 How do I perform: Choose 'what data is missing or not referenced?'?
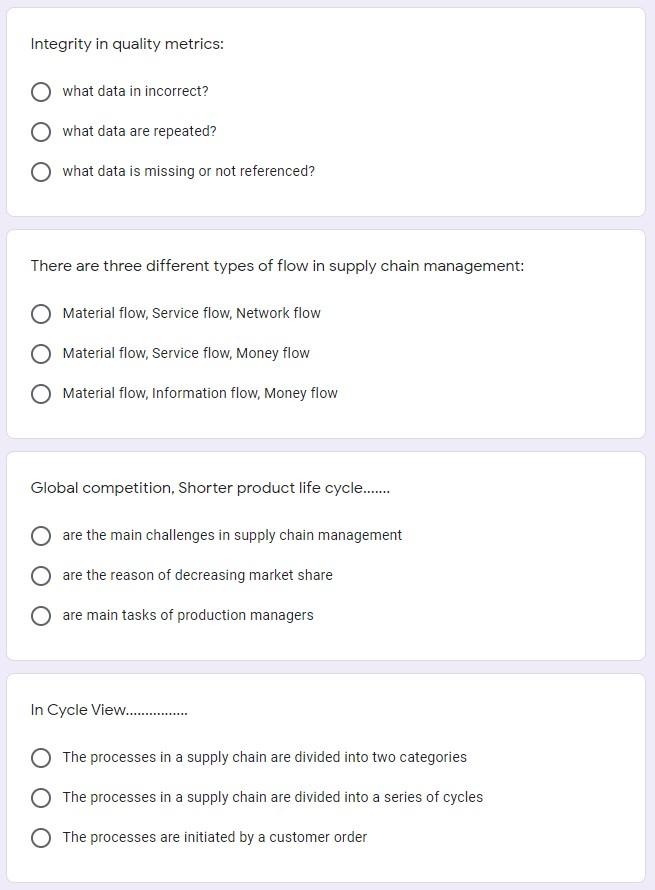pyautogui.click(x=41, y=171)
